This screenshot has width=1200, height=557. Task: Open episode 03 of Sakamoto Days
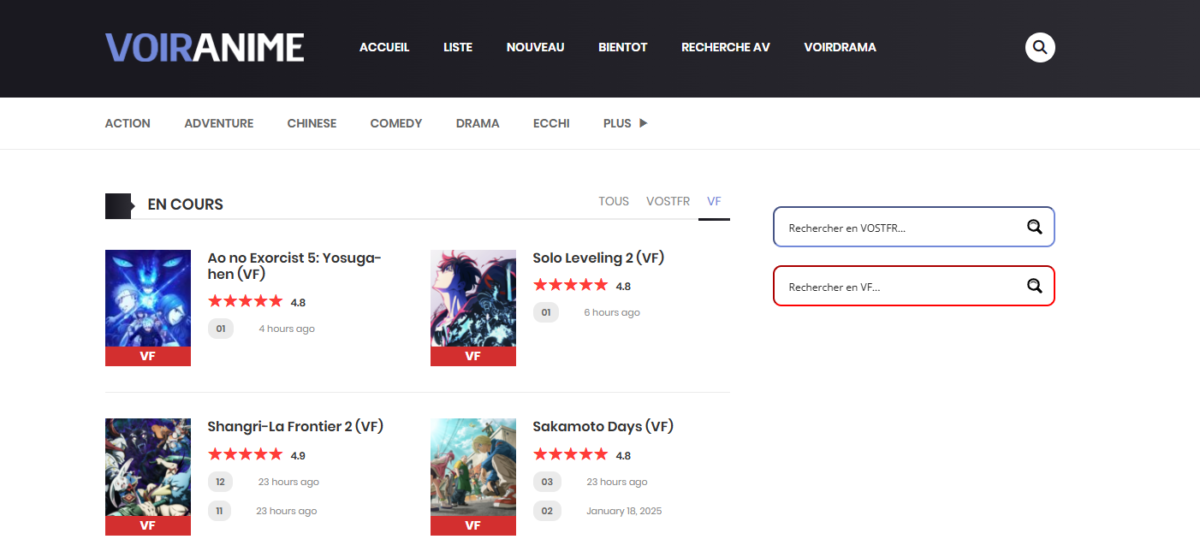(545, 482)
